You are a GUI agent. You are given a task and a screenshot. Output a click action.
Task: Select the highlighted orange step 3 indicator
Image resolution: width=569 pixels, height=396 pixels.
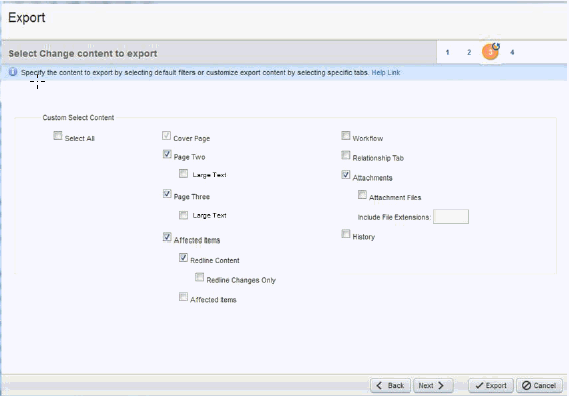coord(490,52)
